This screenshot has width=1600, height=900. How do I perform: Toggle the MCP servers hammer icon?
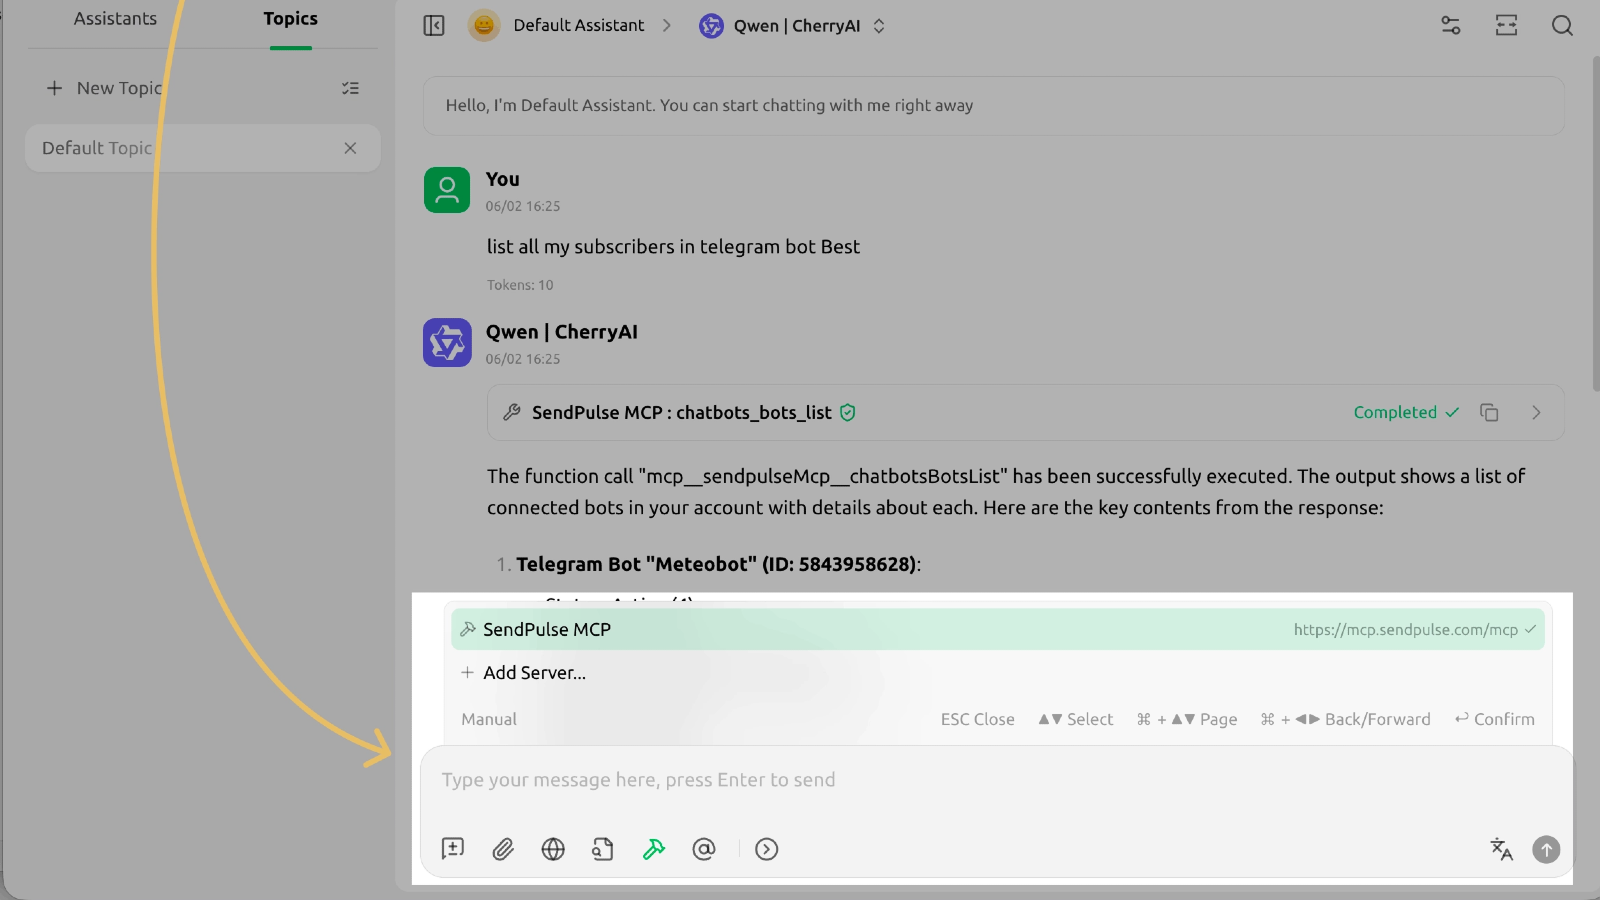tap(654, 849)
